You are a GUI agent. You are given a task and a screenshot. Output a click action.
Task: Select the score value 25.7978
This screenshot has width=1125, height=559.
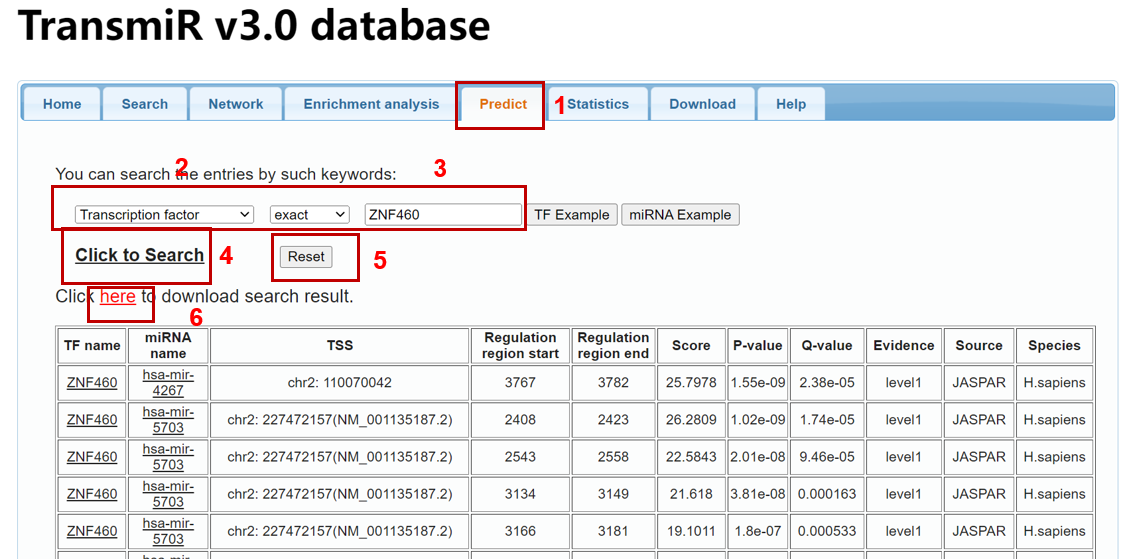[691, 382]
